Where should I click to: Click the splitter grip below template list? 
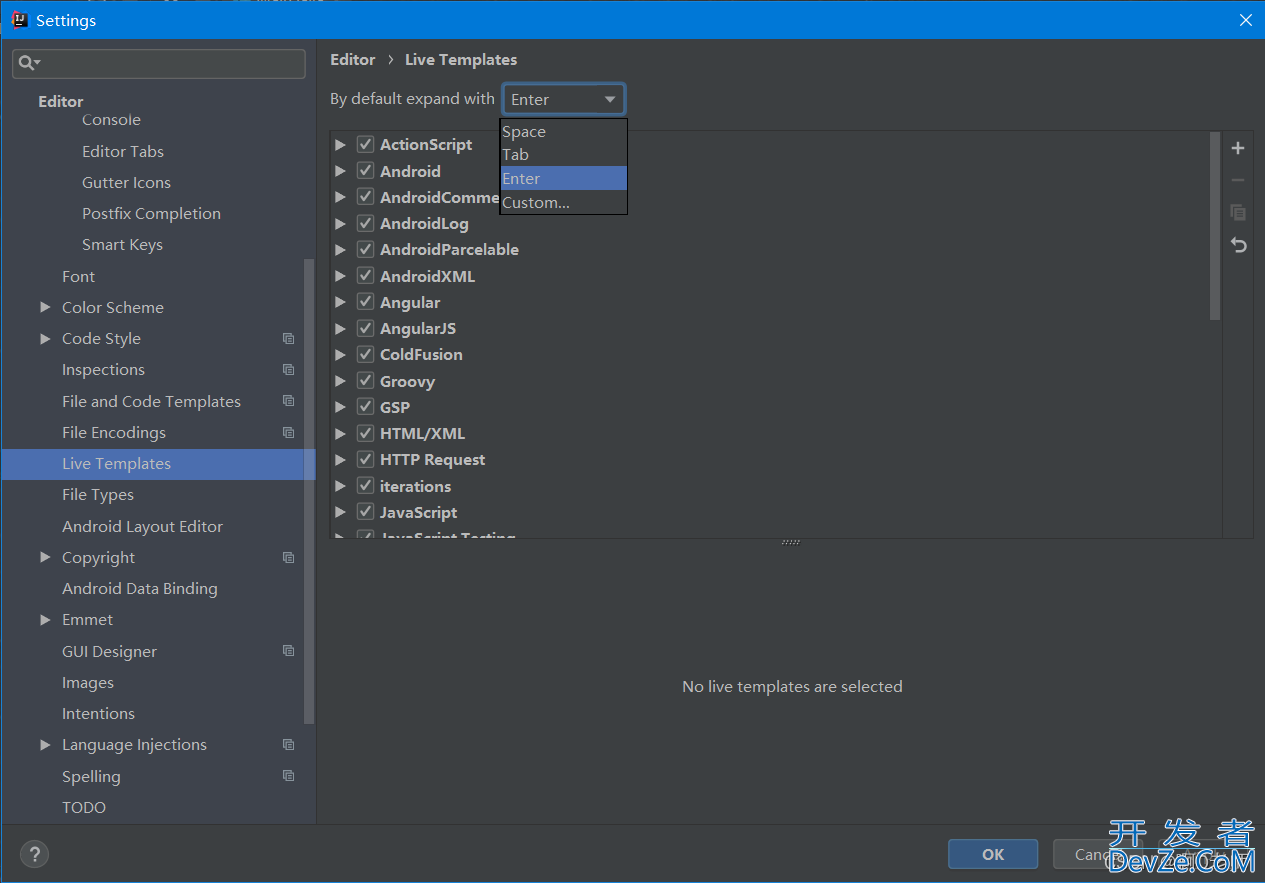791,542
